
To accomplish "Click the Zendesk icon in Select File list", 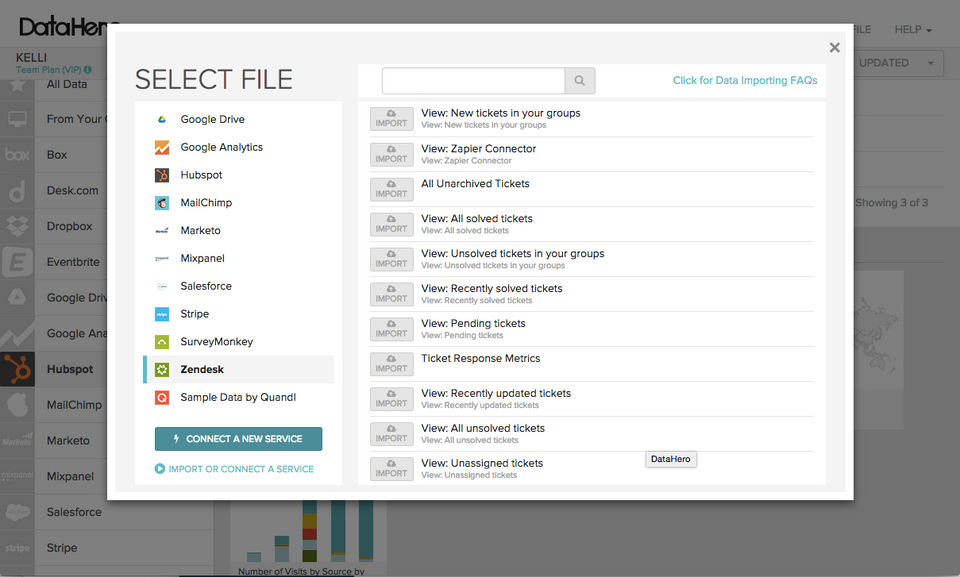I will coord(162,369).
